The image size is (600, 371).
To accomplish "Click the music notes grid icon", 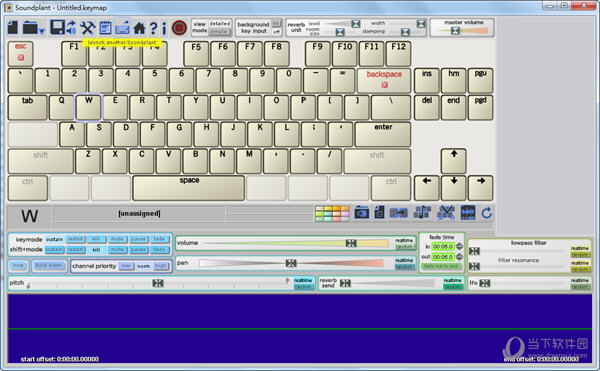I will pyautogui.click(x=422, y=213).
